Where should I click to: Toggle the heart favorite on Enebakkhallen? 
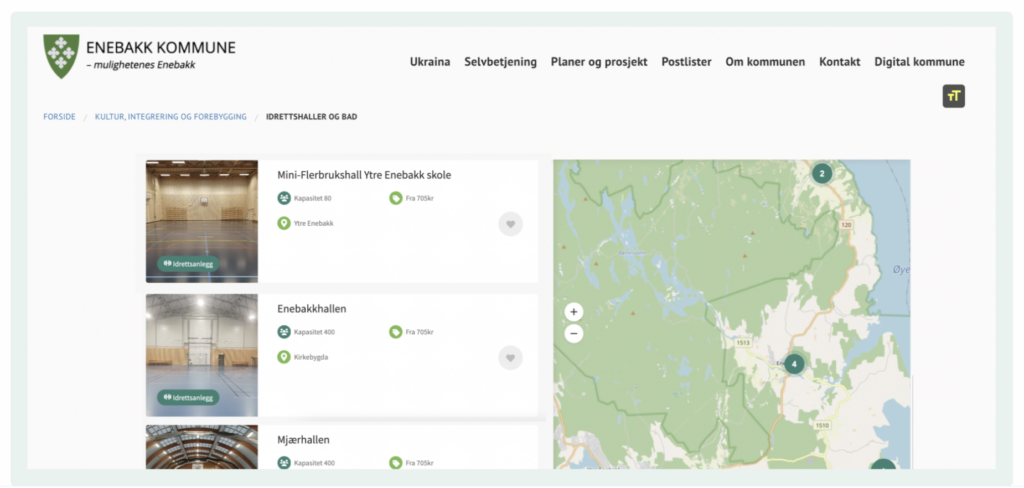tap(510, 357)
